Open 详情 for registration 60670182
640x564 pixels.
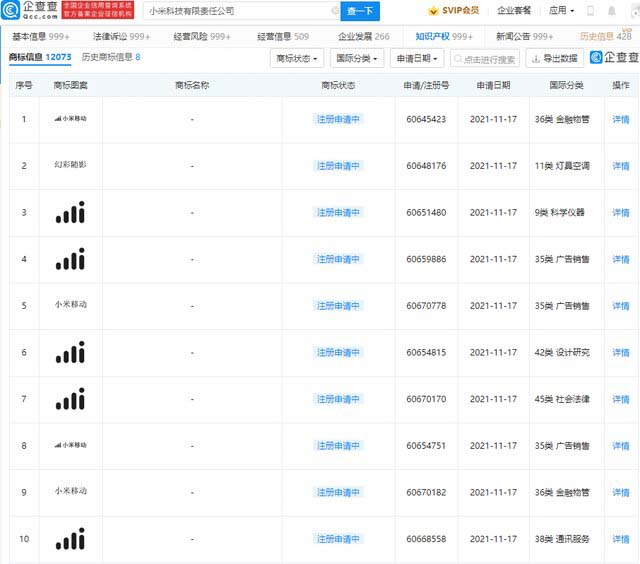621,493
